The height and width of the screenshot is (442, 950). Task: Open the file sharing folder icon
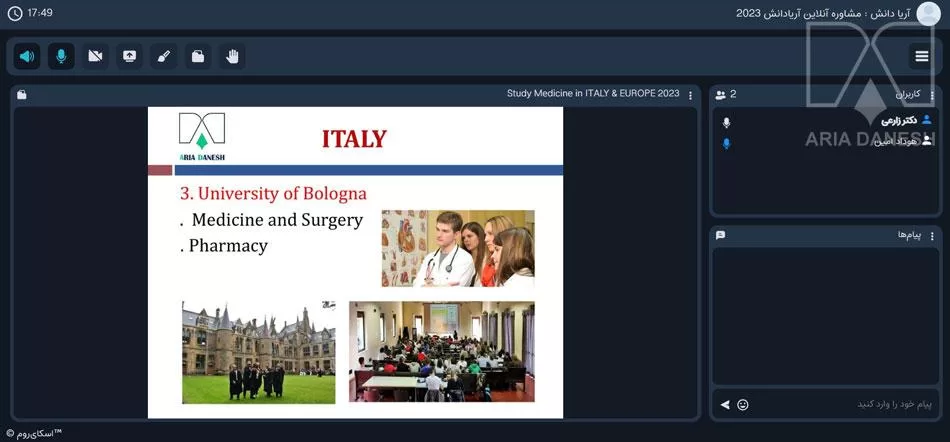(x=198, y=56)
